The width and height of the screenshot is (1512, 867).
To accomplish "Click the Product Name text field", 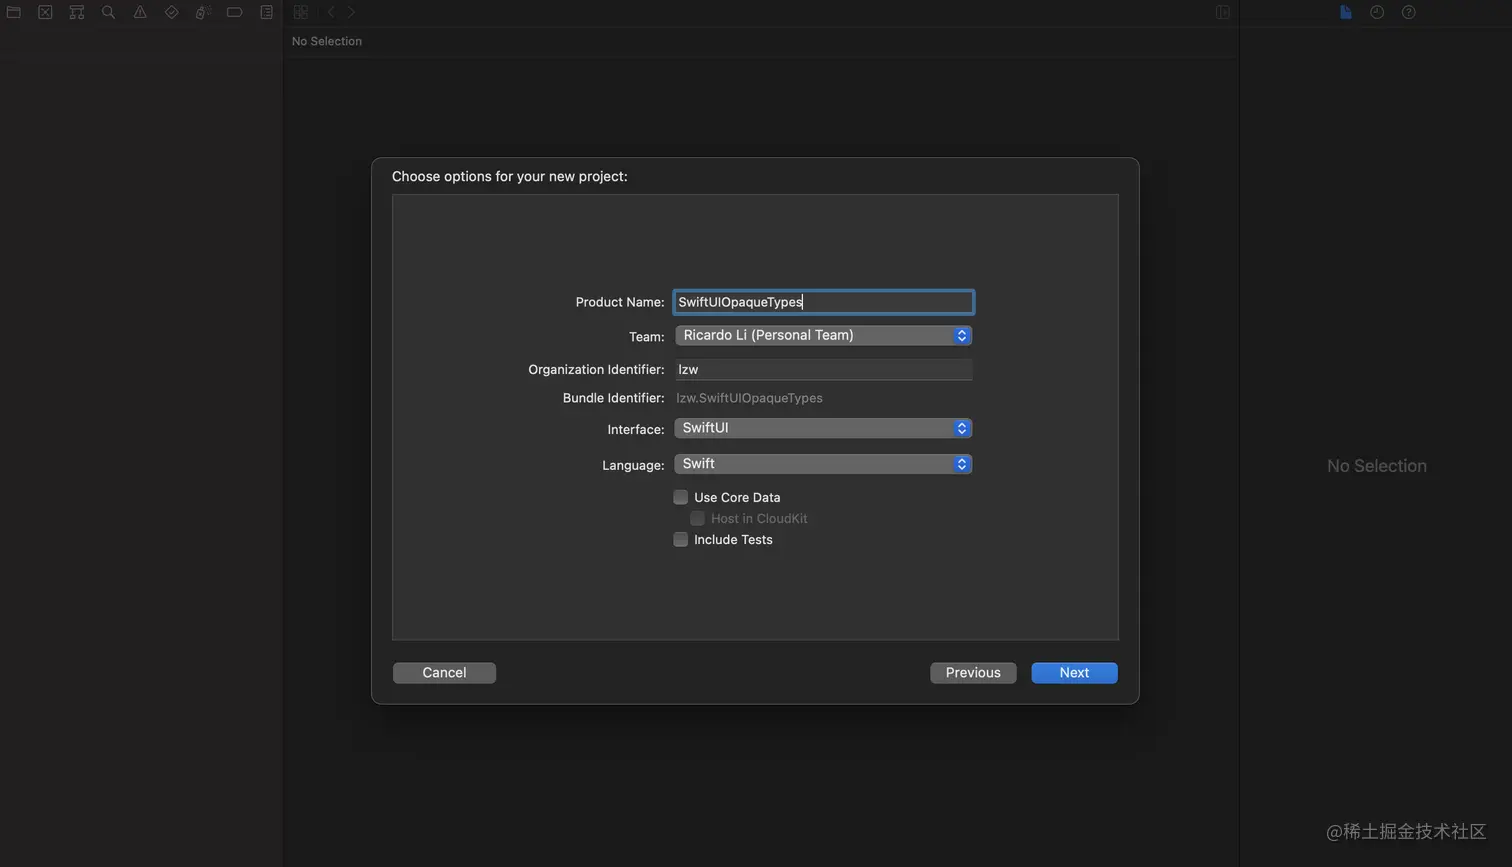I will pos(823,302).
